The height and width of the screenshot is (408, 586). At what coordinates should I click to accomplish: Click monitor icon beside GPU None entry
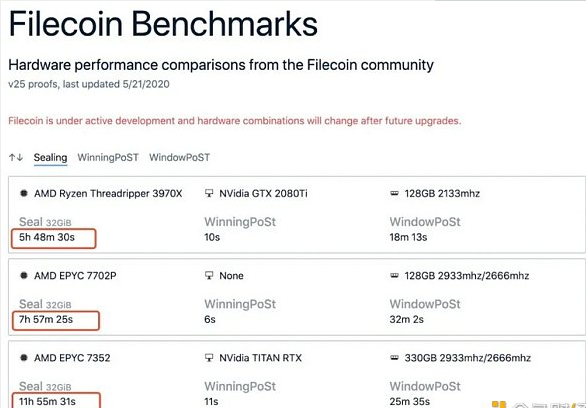click(209, 275)
